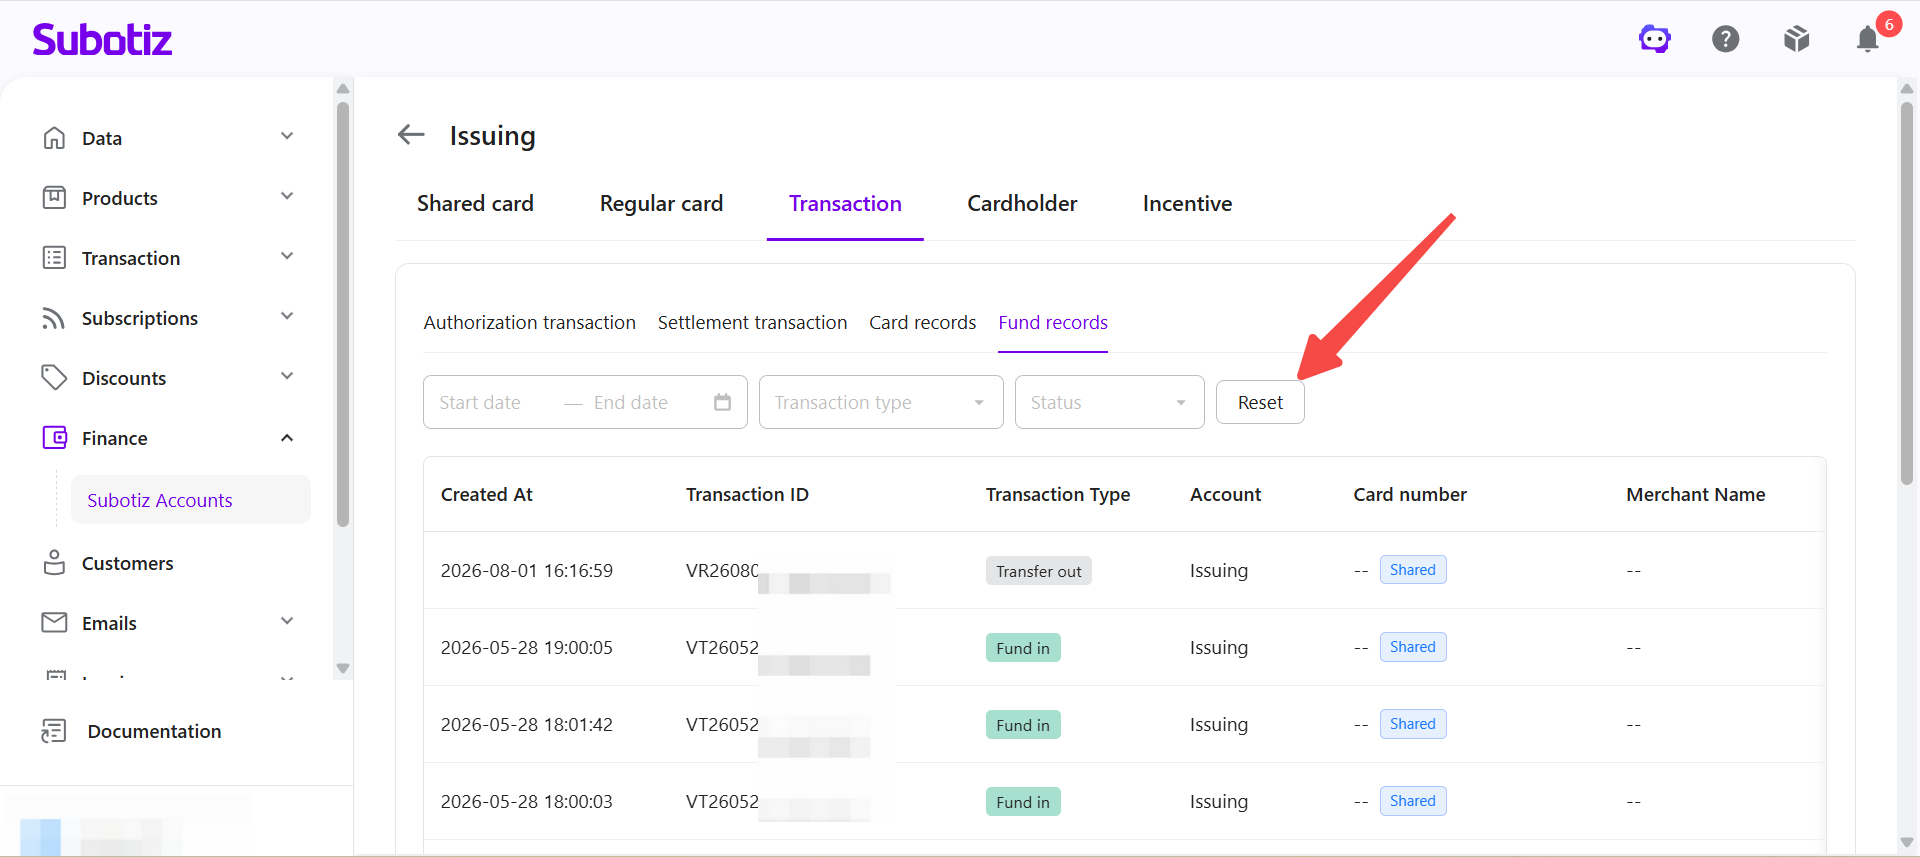1920x857 pixels.
Task: Click the main page vertical scrollbar
Action: (x=1907, y=292)
